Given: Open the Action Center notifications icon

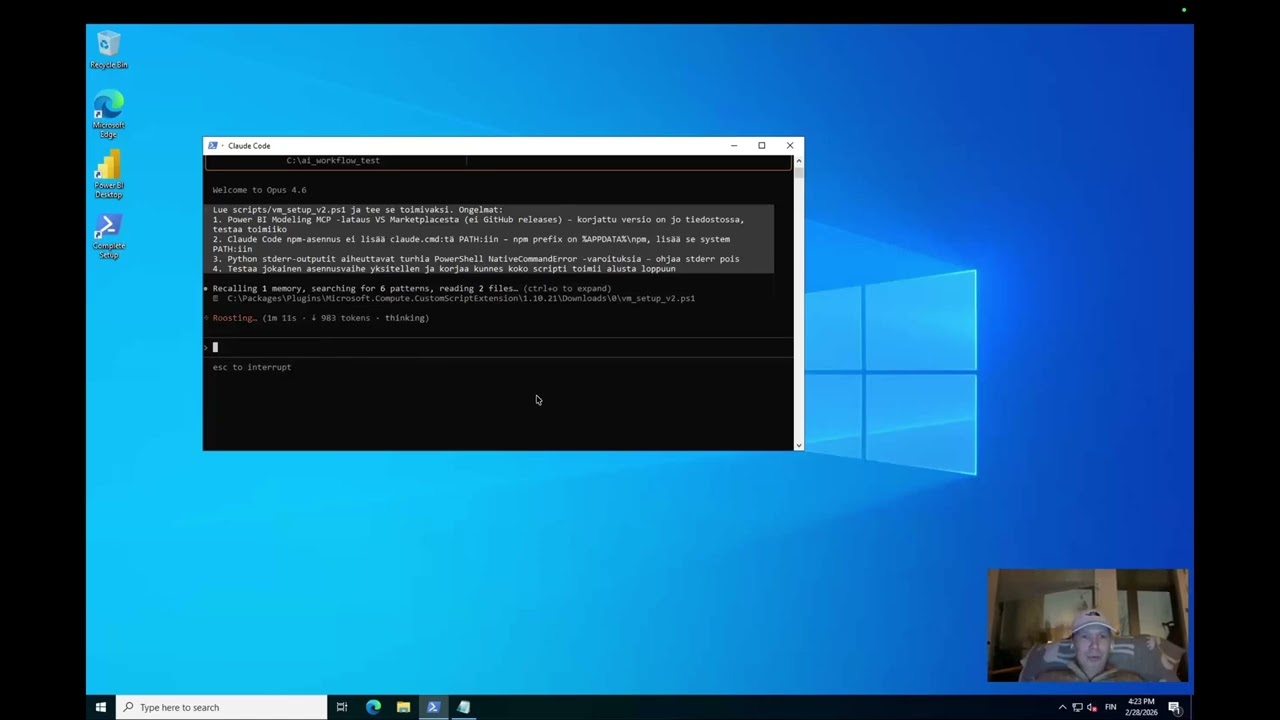Looking at the screenshot, I should pos(1175,707).
